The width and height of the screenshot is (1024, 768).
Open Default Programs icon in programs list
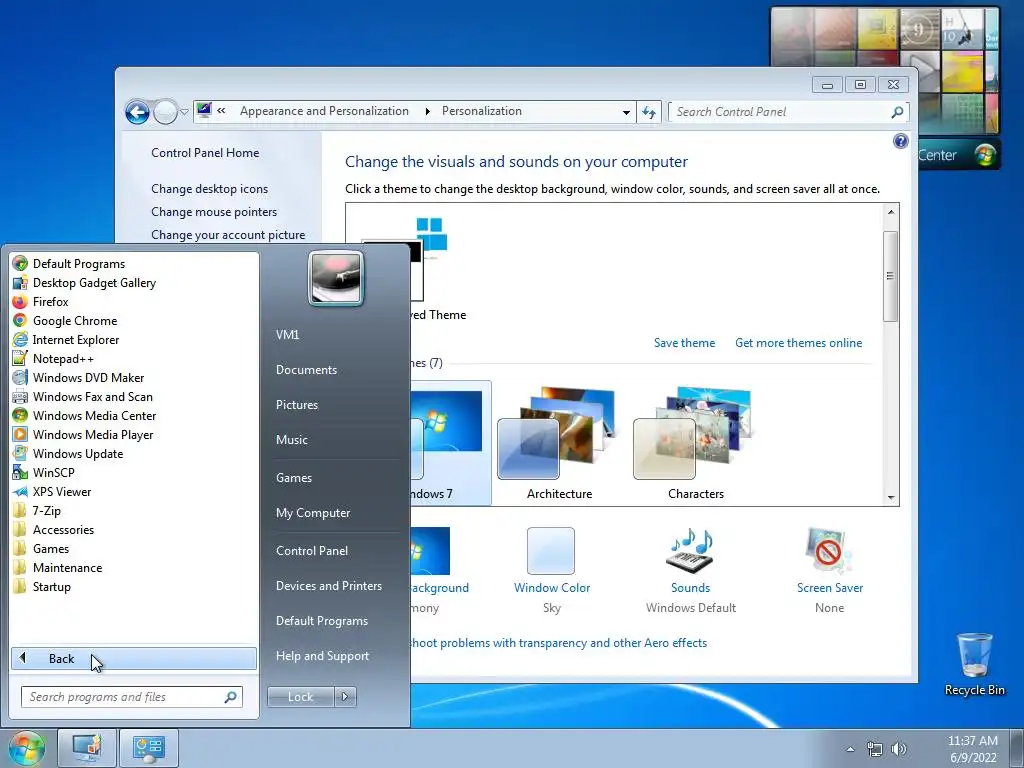20,264
